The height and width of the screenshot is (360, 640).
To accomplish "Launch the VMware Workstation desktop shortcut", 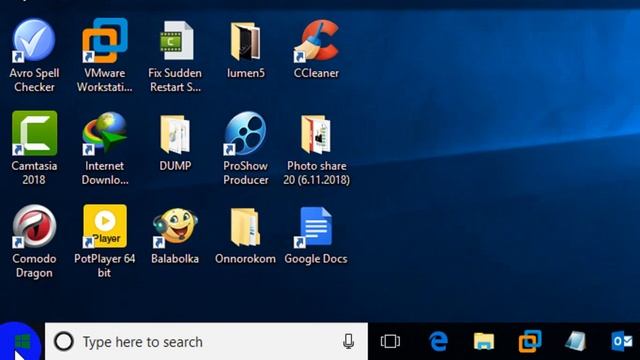I will coord(105,40).
